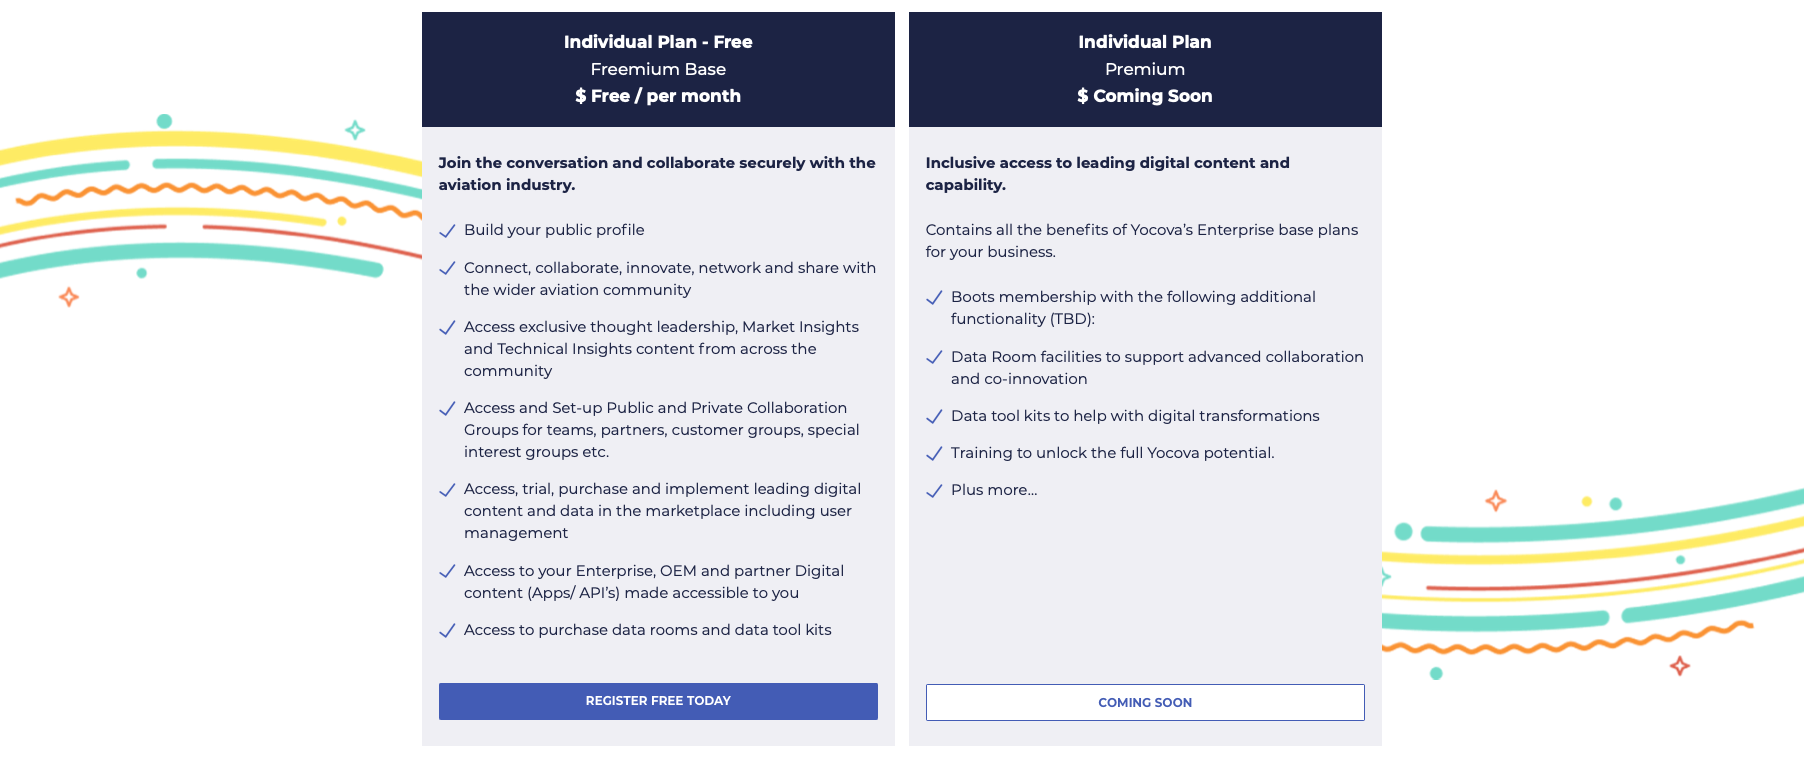1804x758 pixels.
Task: Click the Coming Soon button
Action: coord(1145,702)
